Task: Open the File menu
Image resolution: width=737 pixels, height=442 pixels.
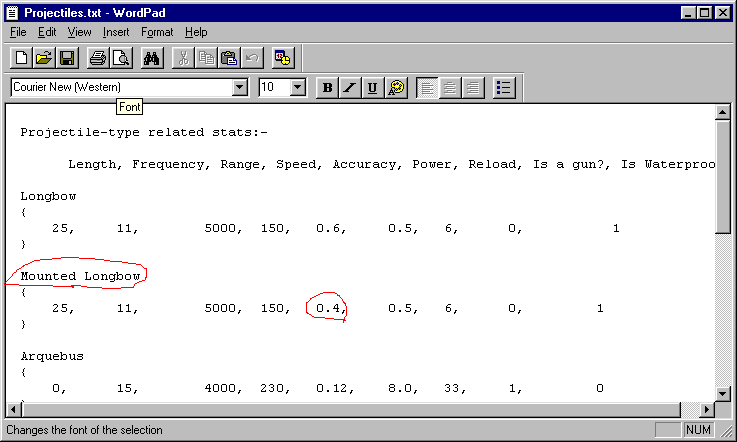Action: [x=18, y=32]
